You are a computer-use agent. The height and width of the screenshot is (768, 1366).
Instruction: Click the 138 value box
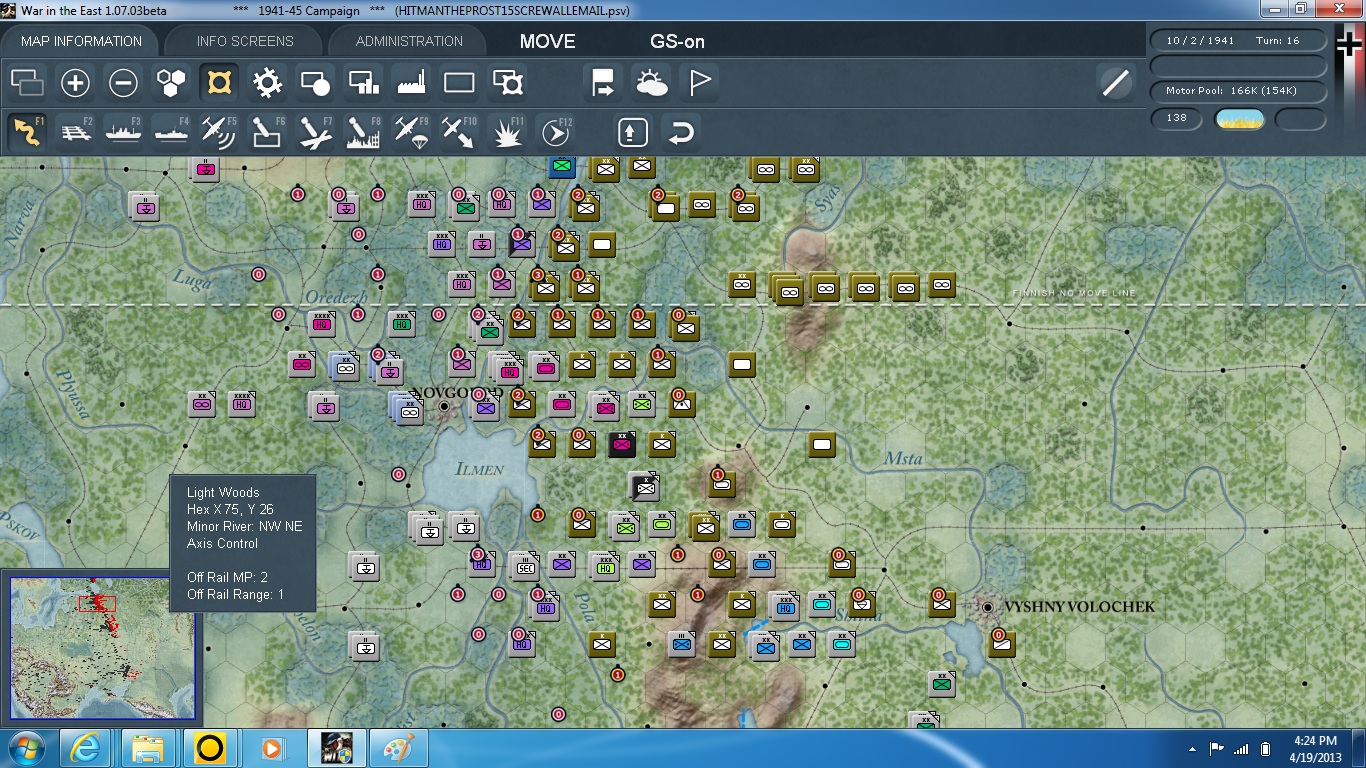point(1177,118)
